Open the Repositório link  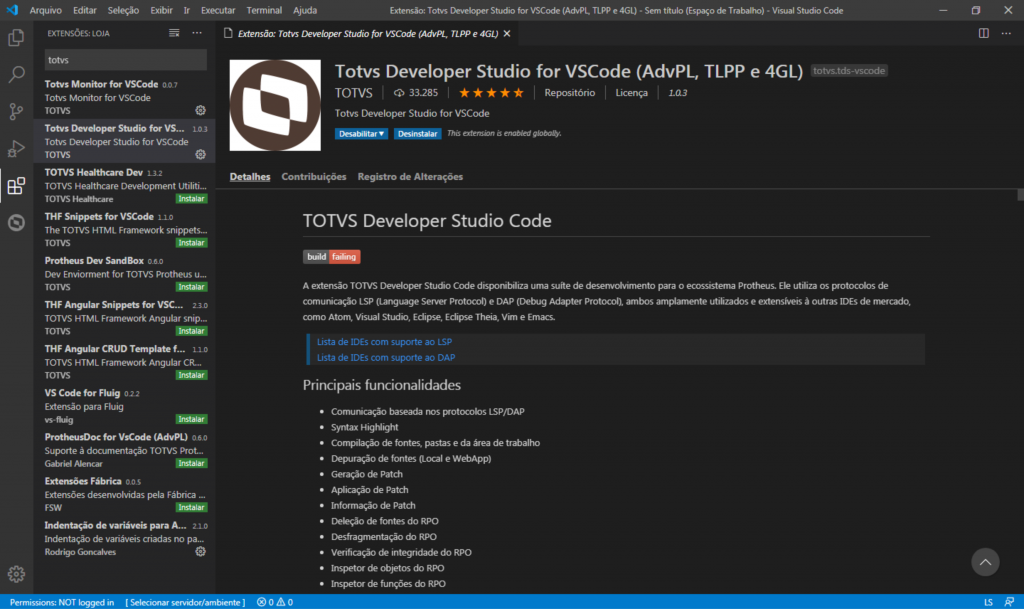coord(569,93)
